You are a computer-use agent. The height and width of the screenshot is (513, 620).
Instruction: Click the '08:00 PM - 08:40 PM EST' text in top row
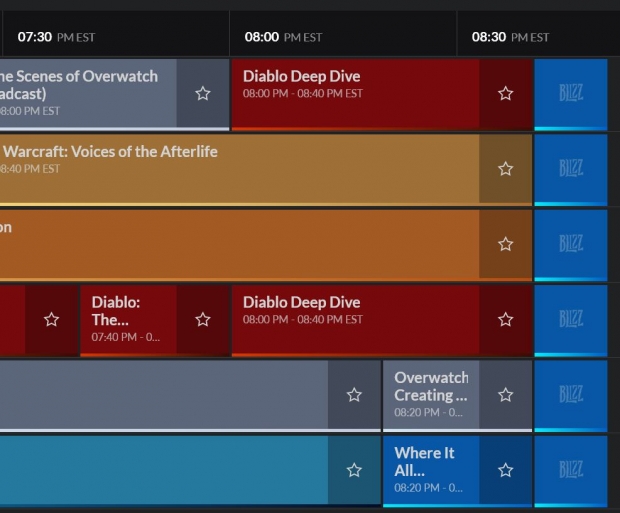[x=302, y=93]
